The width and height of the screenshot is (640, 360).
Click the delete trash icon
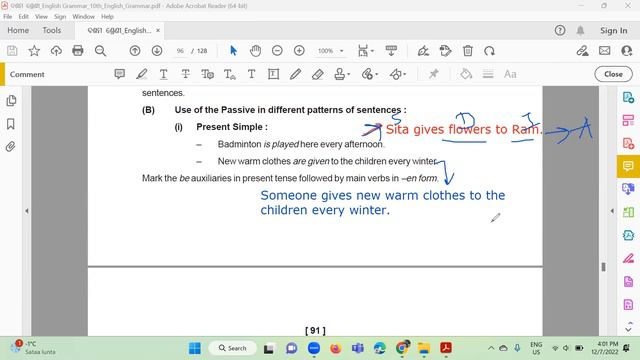[468, 51]
